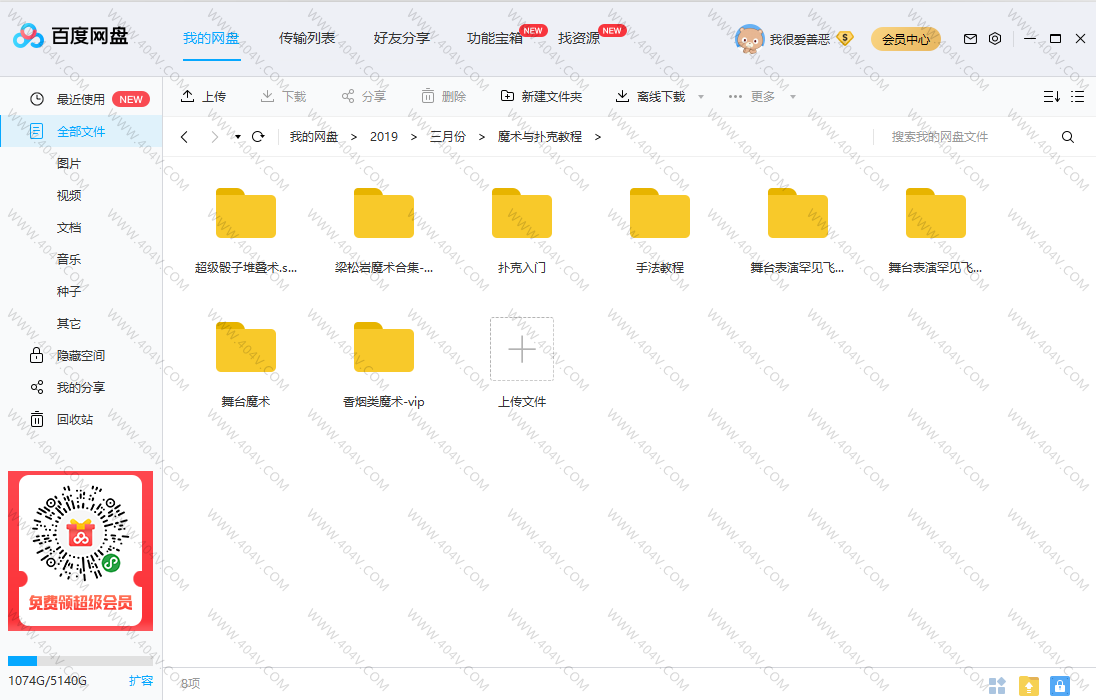Go back with the left arrow
1096x700 pixels.
[184, 137]
